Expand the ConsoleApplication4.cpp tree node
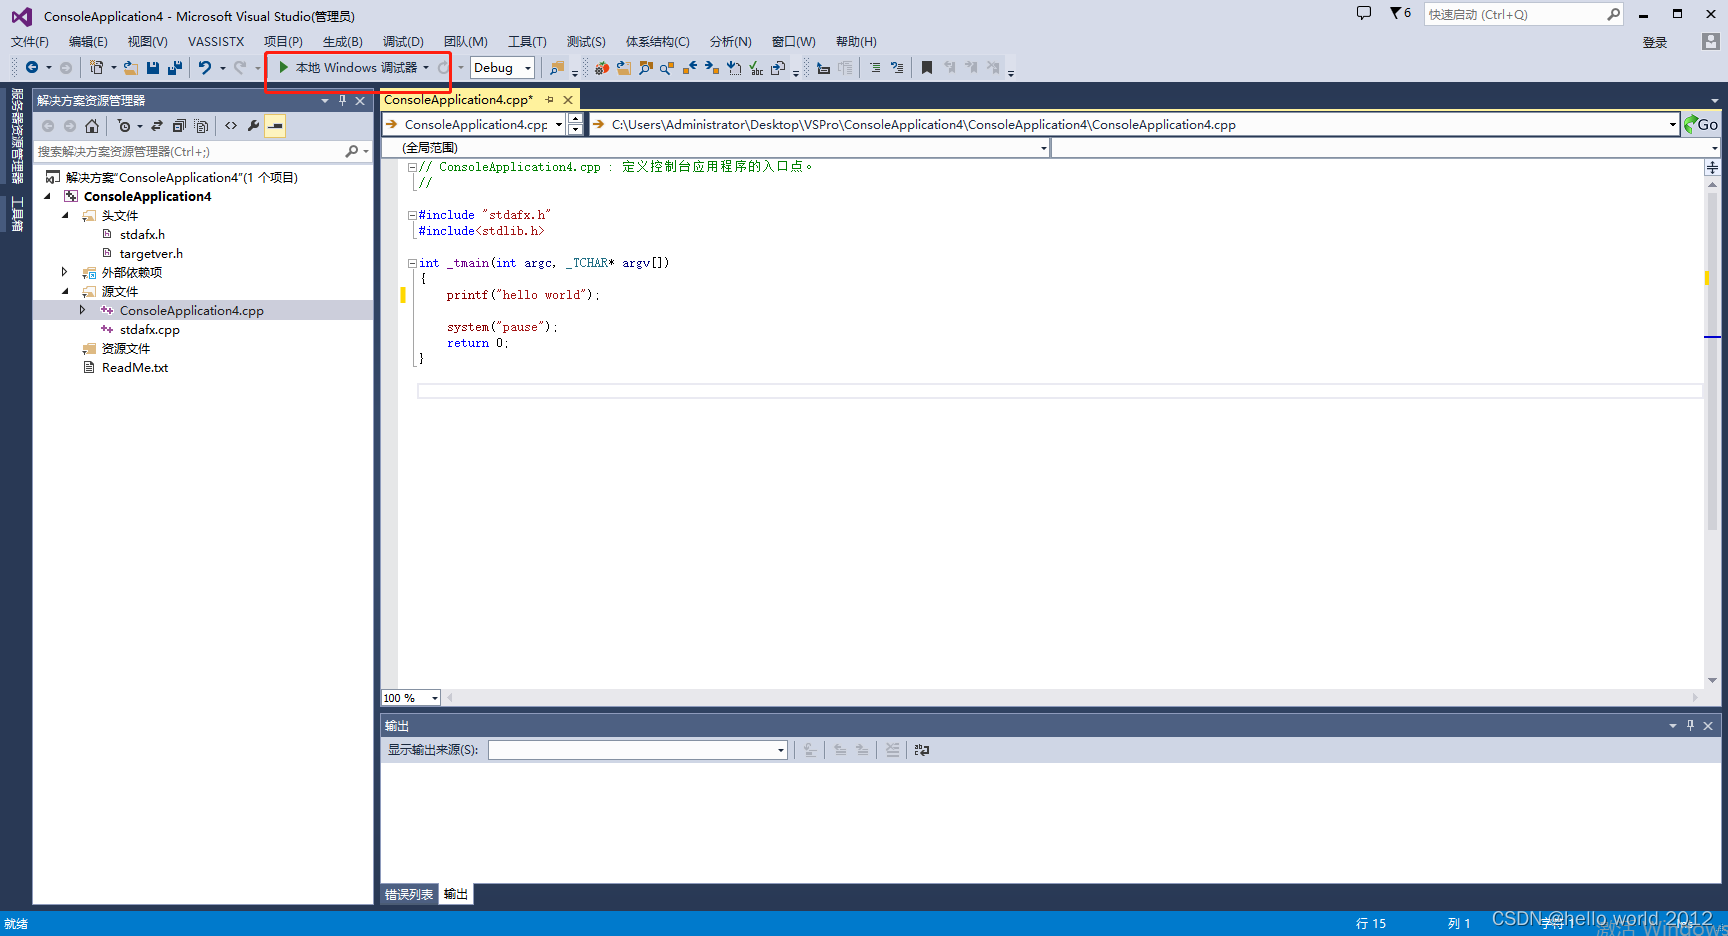Screen dimensions: 1728x936 (83, 311)
